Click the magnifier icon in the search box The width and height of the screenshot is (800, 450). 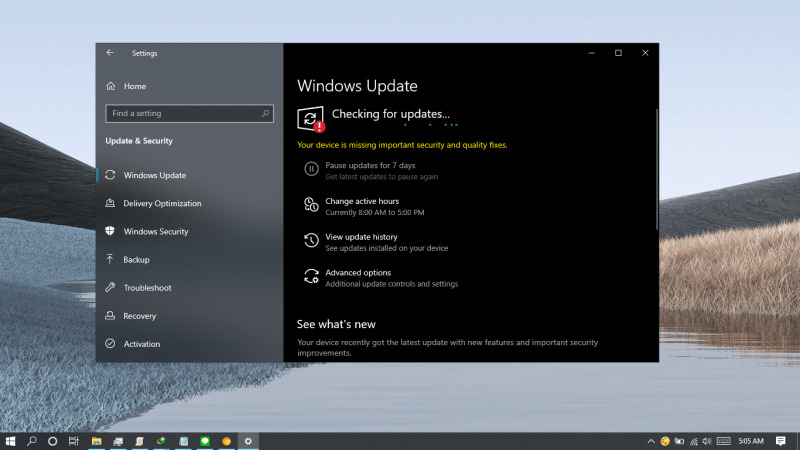[x=265, y=113]
